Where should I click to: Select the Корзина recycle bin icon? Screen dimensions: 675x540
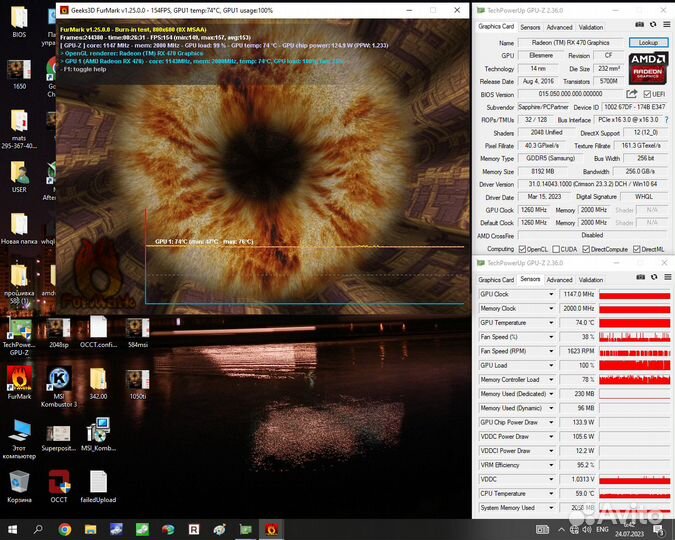click(19, 487)
